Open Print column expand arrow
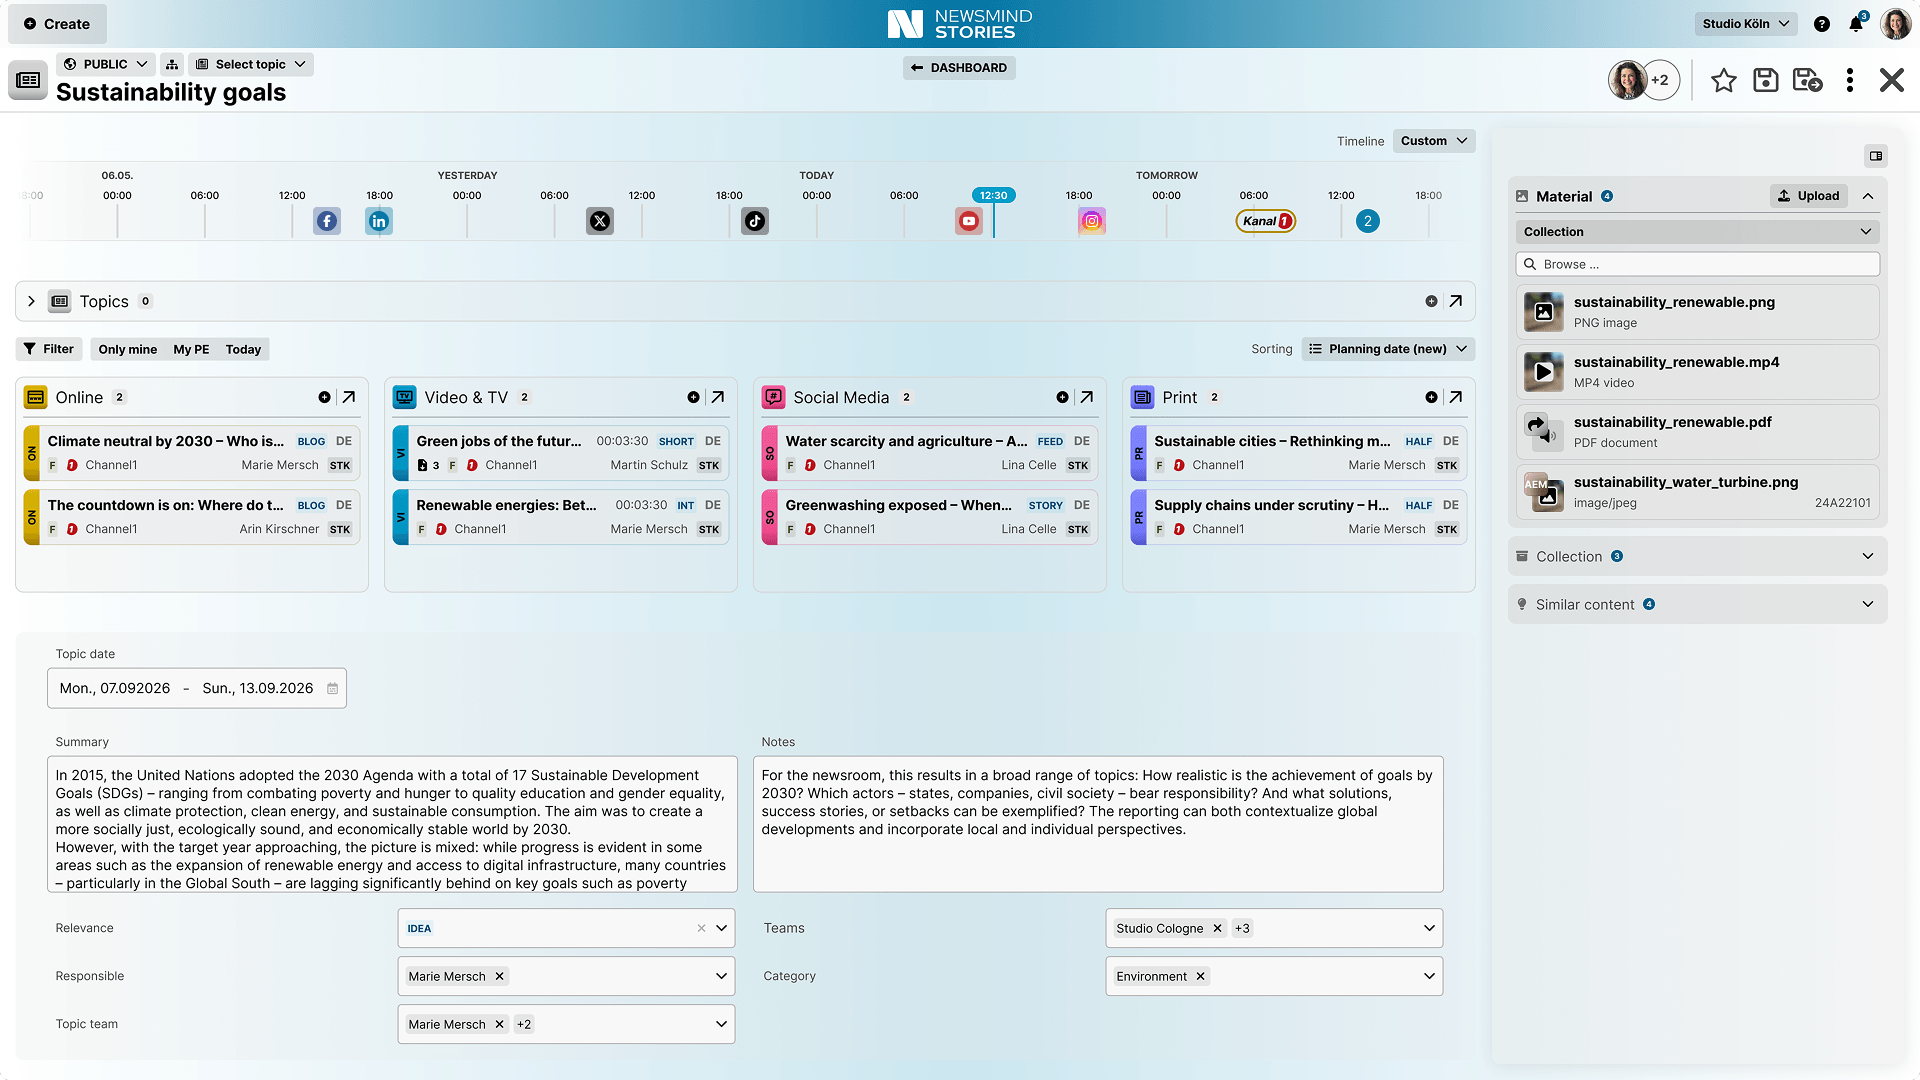 tap(1456, 397)
